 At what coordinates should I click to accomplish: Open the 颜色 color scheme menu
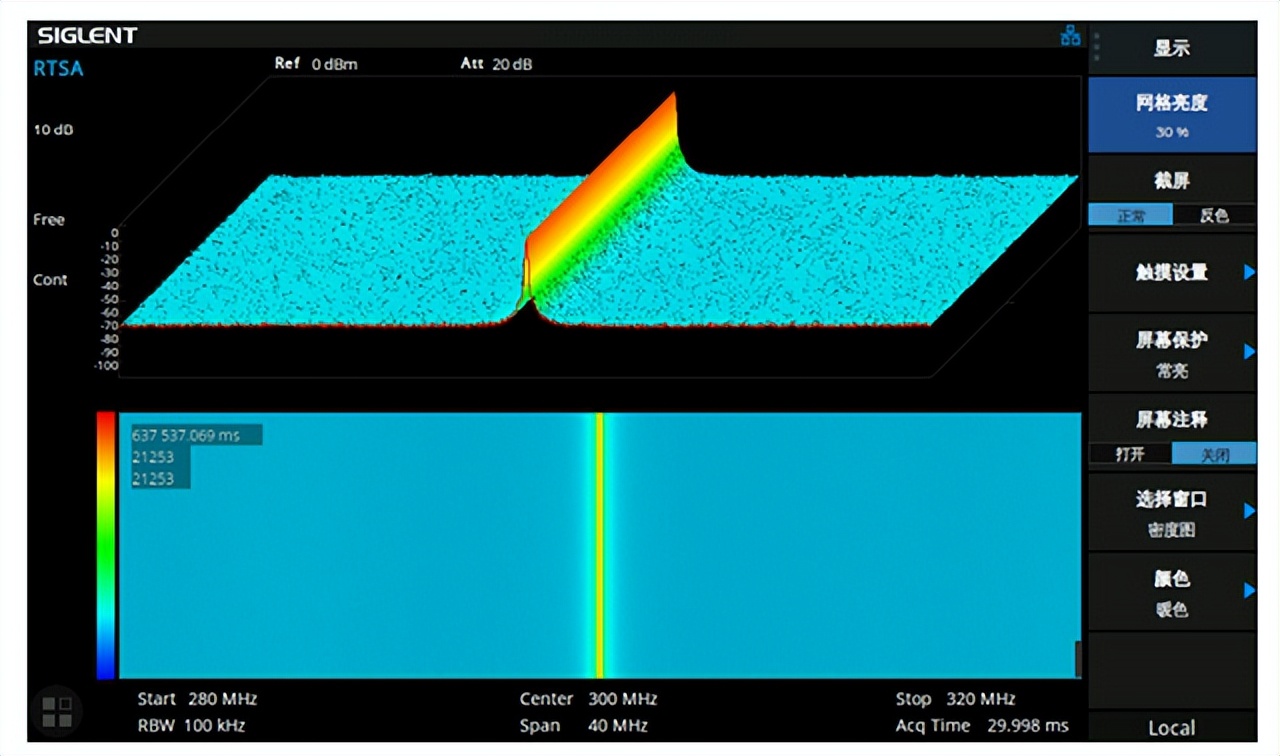(x=1171, y=591)
